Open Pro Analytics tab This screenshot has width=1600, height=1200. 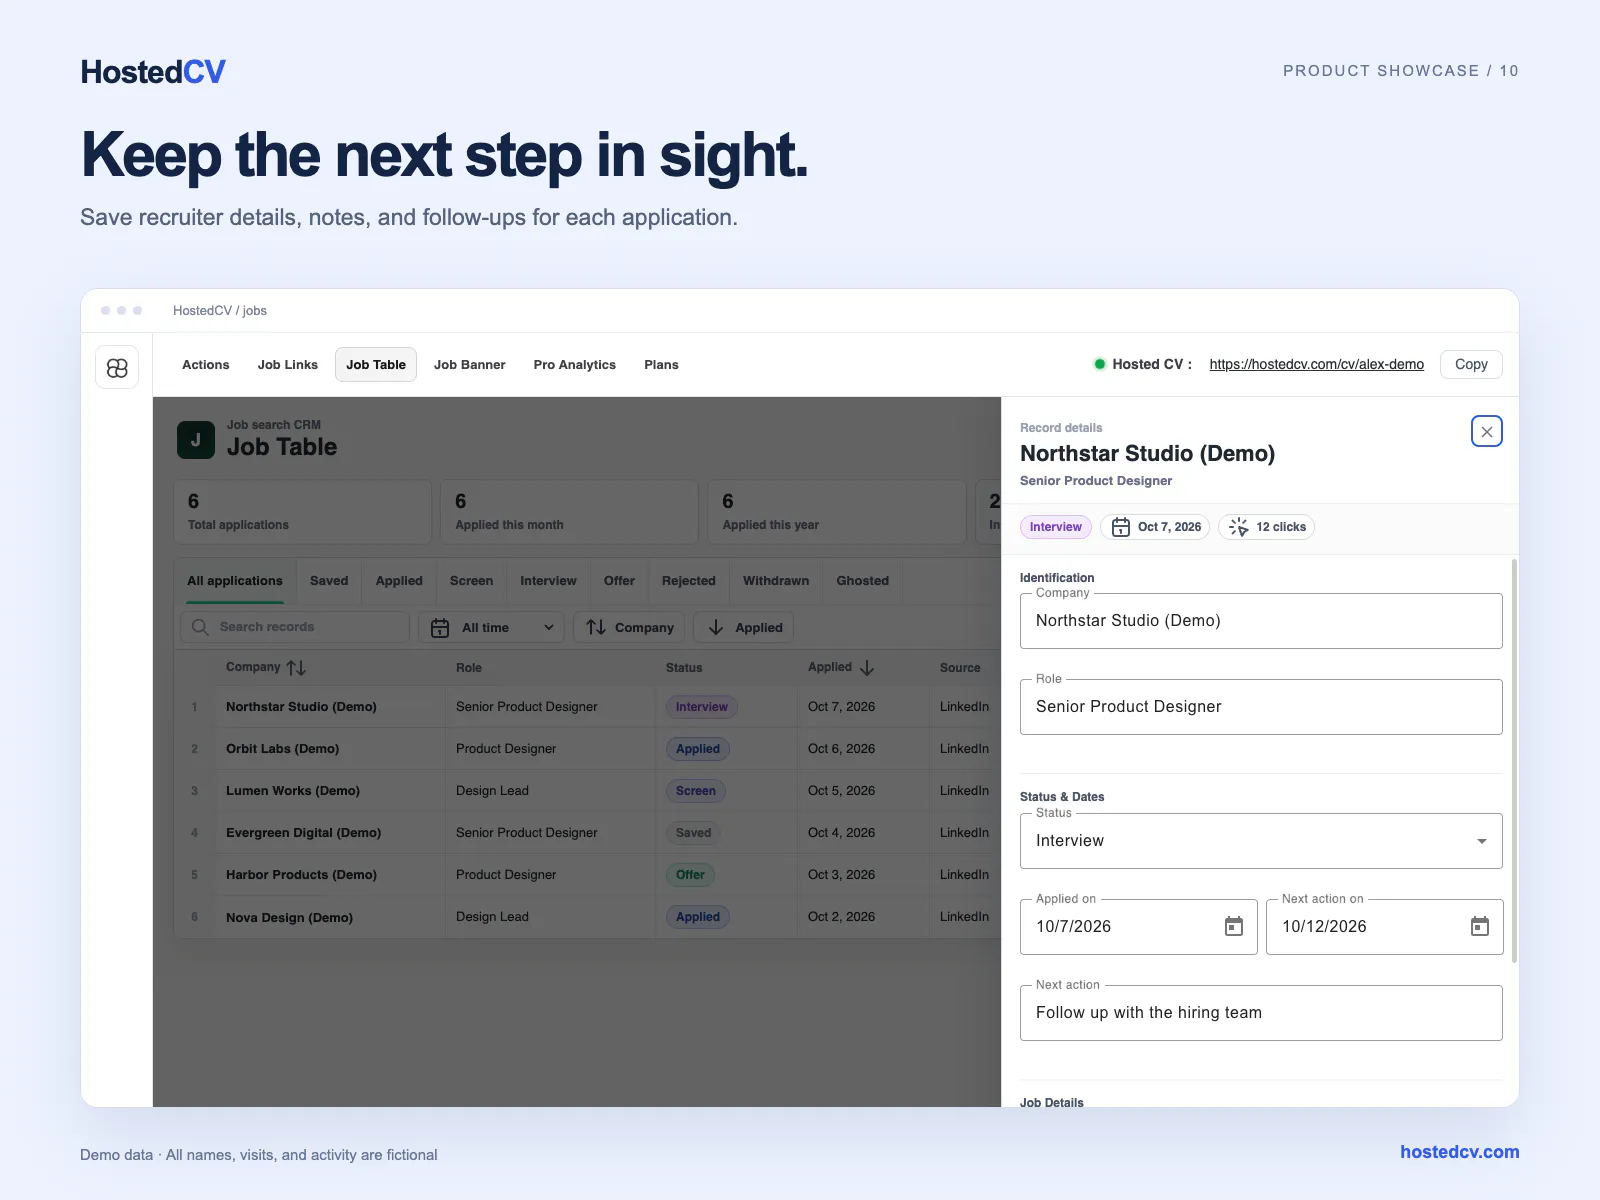[575, 365]
